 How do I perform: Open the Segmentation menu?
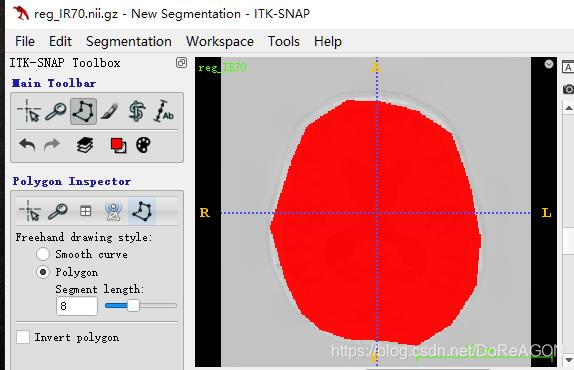pyautogui.click(x=129, y=41)
